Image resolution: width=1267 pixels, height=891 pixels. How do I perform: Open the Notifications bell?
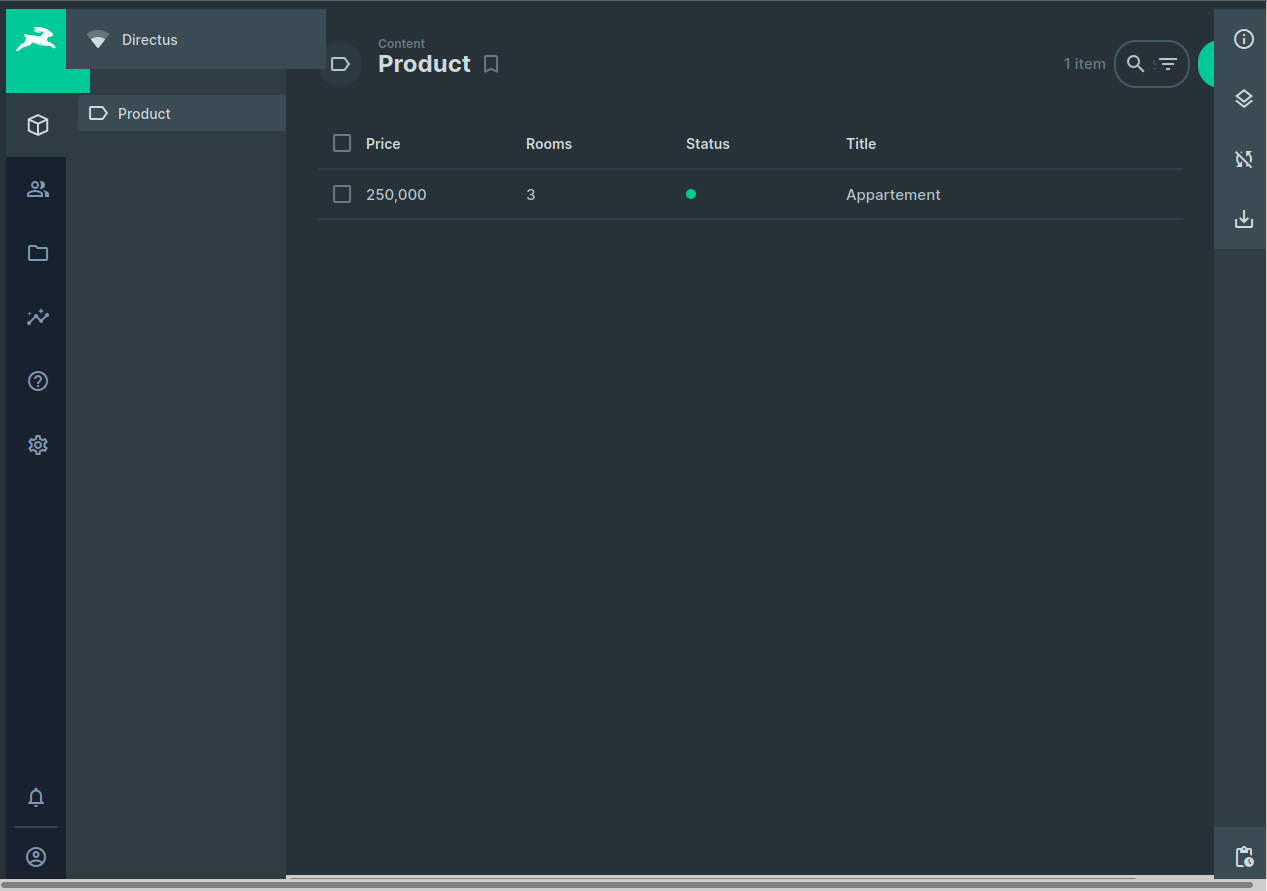click(37, 797)
